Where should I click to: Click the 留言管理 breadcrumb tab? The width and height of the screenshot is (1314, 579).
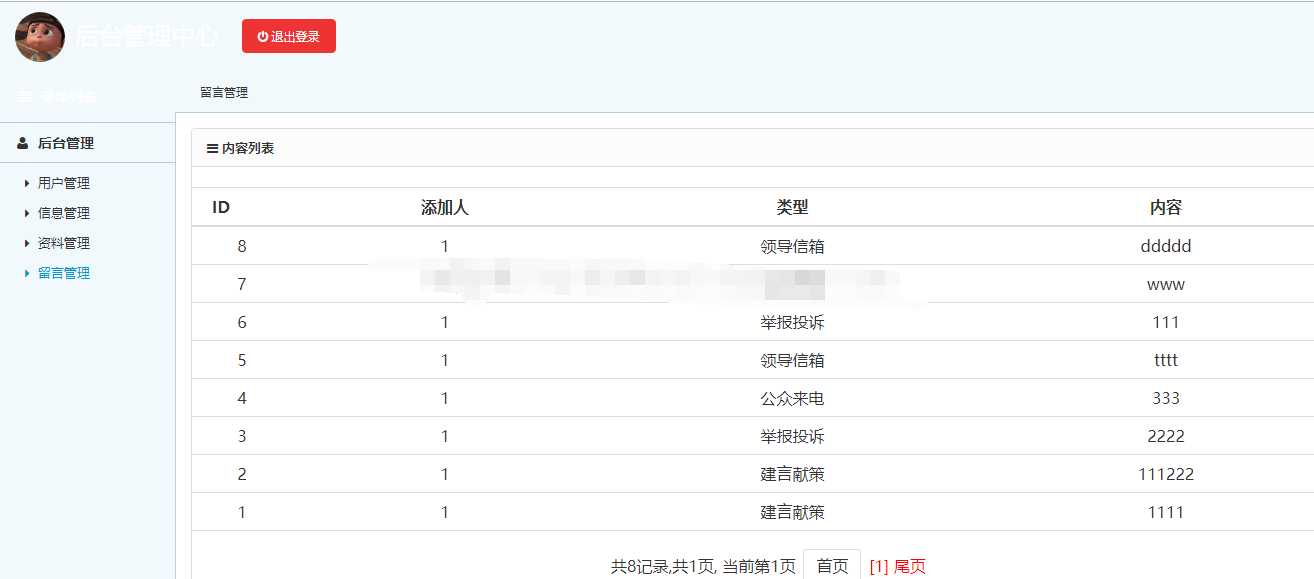pos(224,92)
